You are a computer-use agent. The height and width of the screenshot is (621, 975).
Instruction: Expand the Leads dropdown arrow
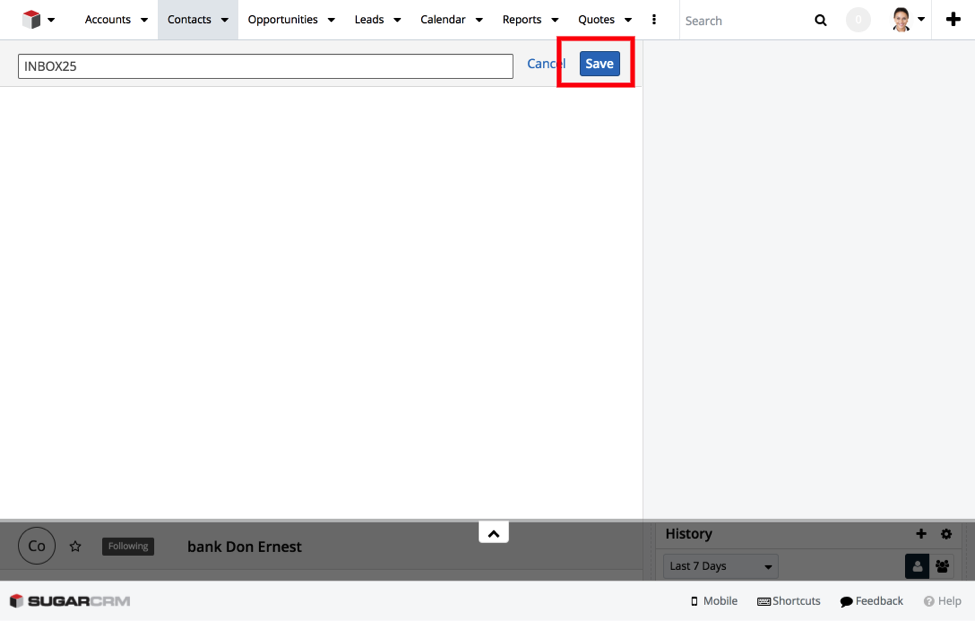tap(397, 20)
